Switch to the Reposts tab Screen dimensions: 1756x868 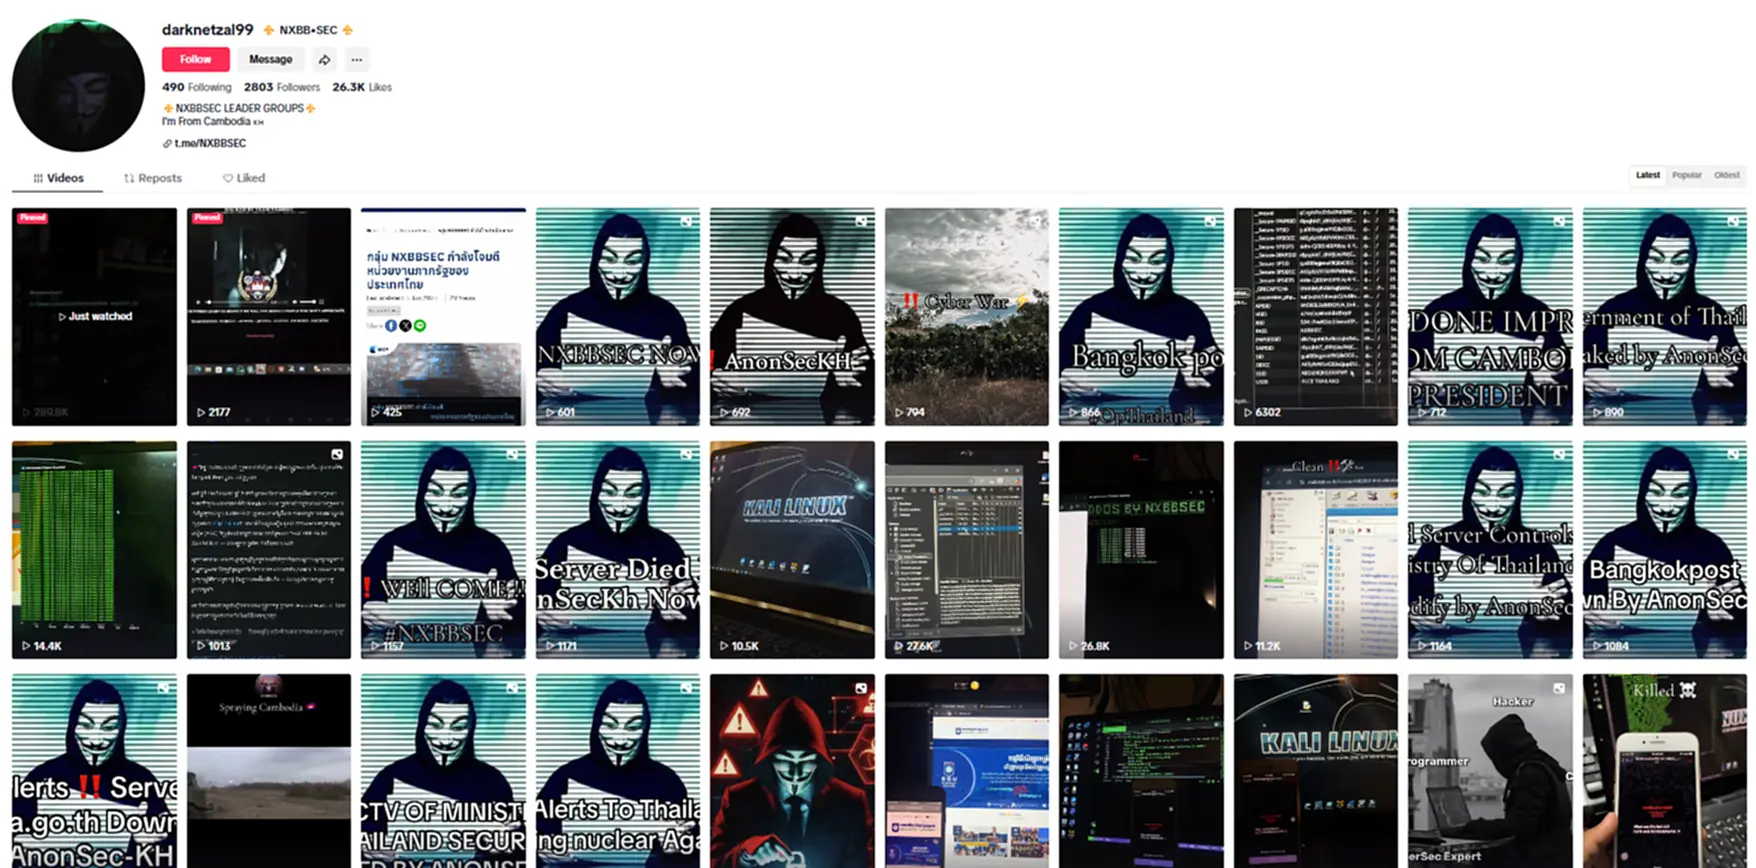click(152, 178)
